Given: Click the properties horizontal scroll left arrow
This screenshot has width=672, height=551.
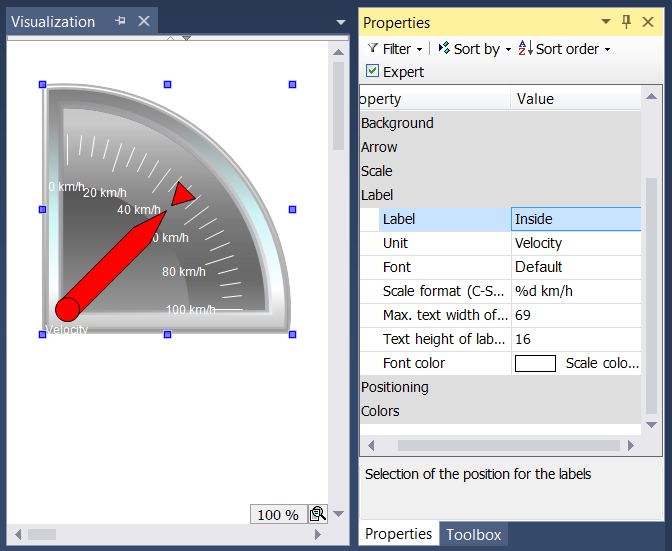Looking at the screenshot, I should tap(371, 446).
